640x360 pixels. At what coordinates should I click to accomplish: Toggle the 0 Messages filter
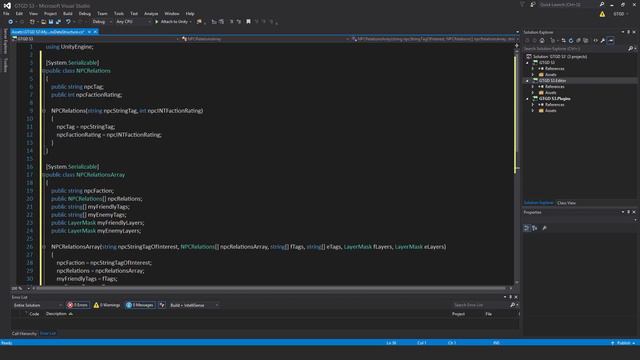point(140,305)
